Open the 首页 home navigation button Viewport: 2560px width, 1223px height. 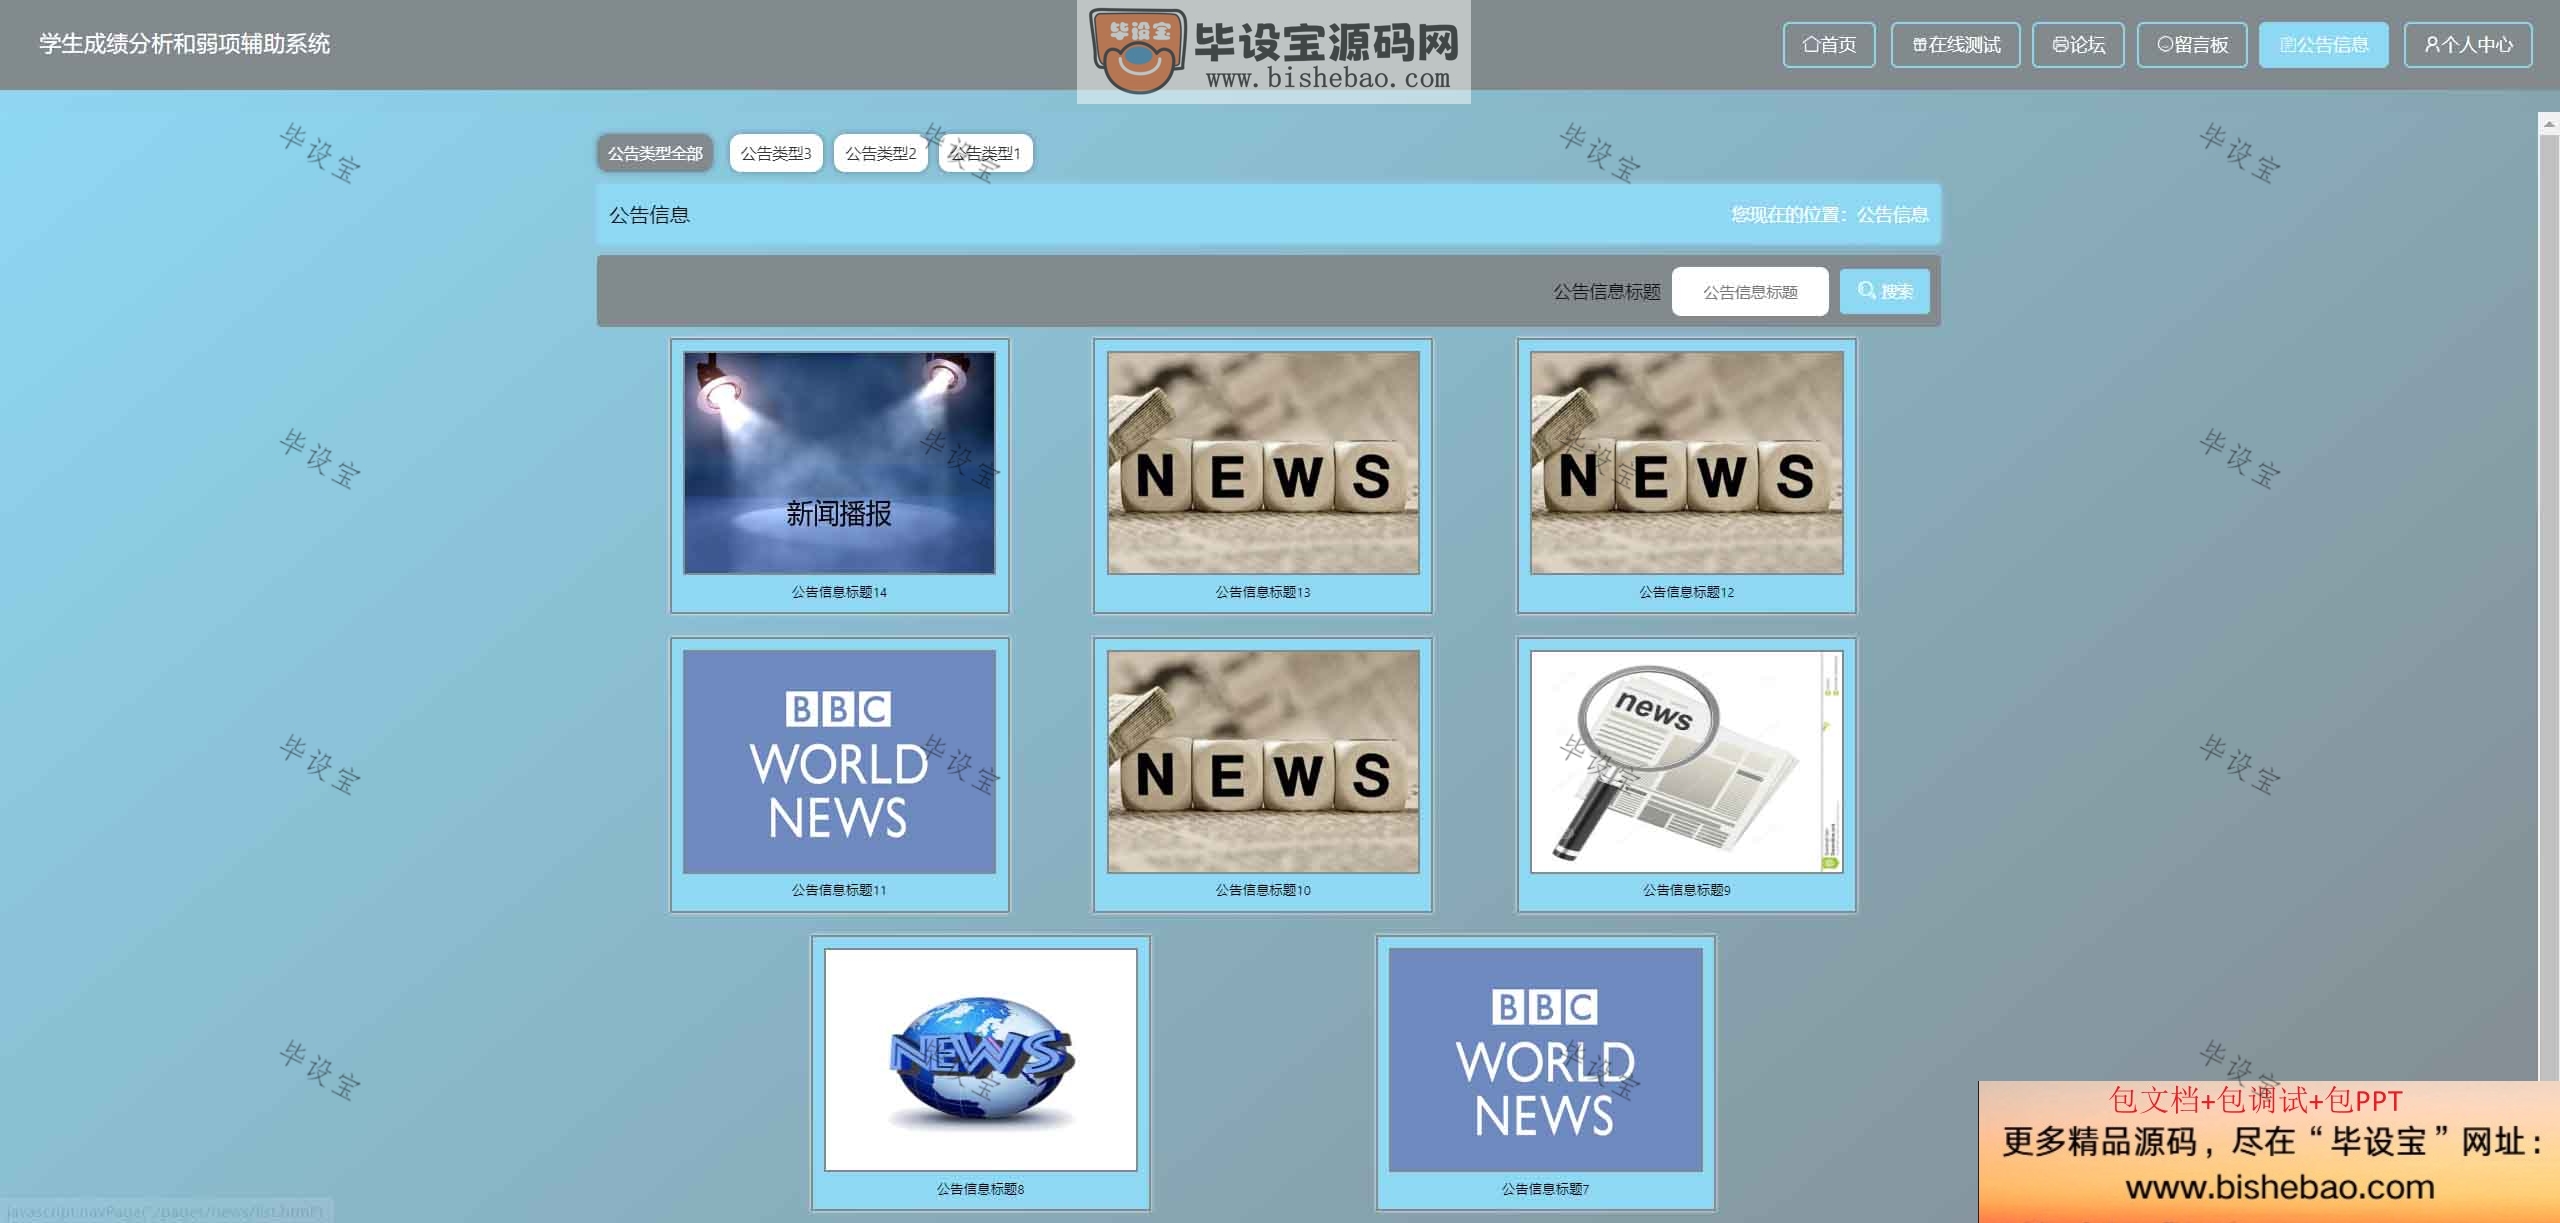(1829, 45)
